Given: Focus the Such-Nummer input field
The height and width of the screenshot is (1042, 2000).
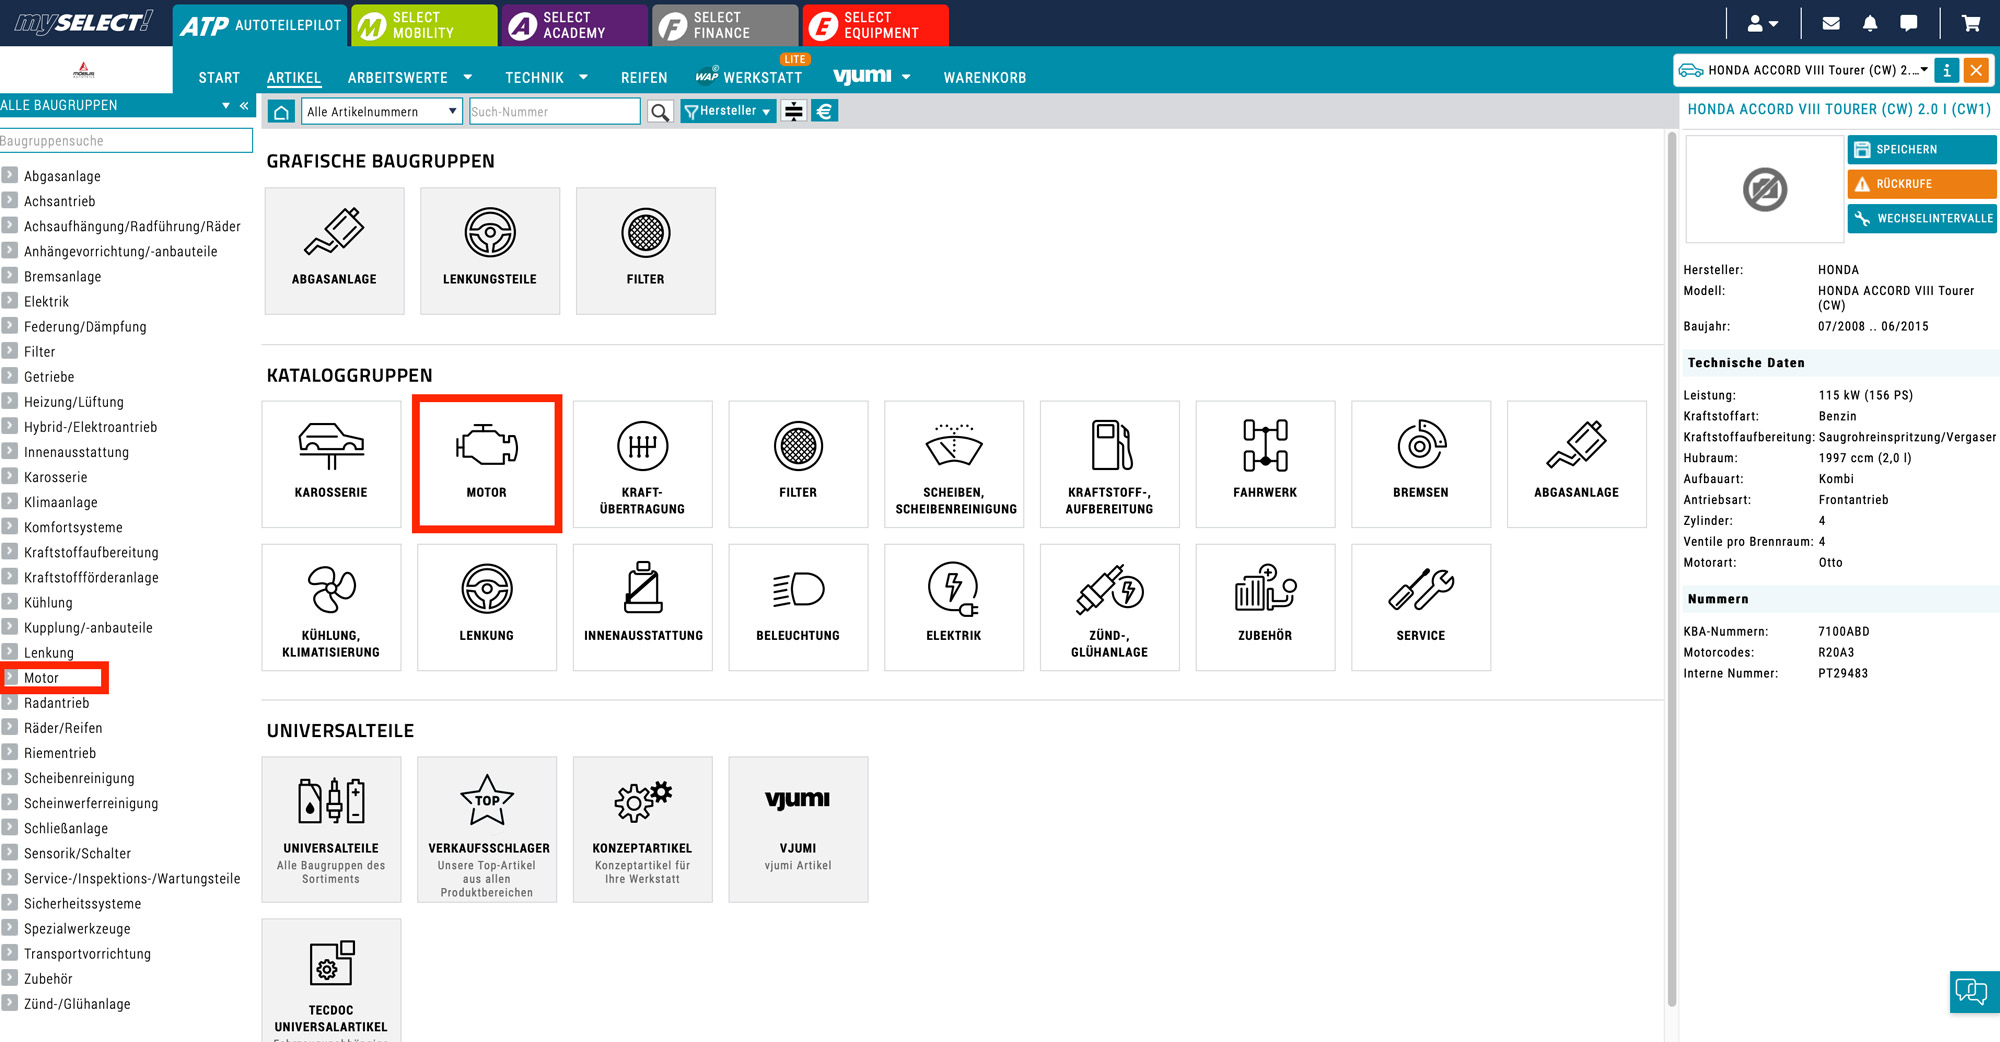Looking at the screenshot, I should click(555, 112).
